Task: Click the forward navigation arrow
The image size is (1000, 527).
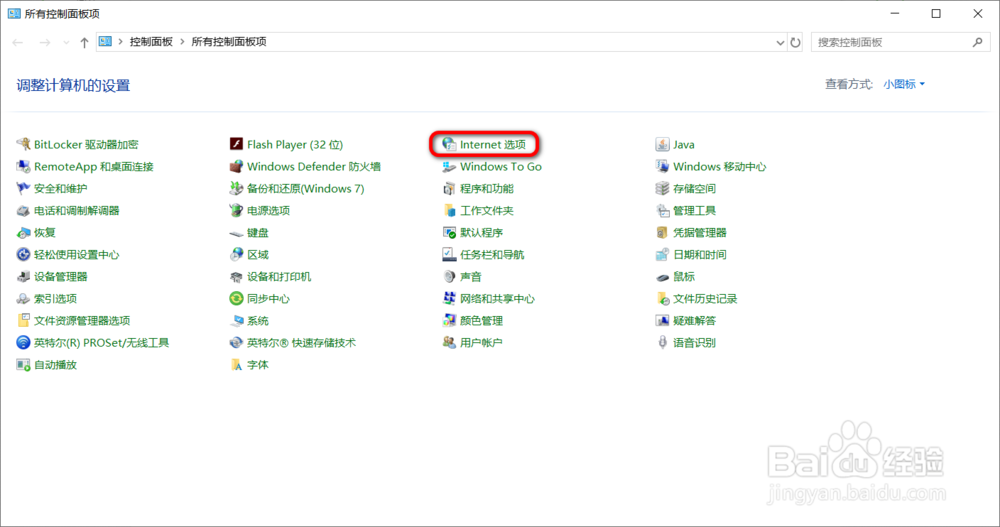Action: click(x=45, y=43)
